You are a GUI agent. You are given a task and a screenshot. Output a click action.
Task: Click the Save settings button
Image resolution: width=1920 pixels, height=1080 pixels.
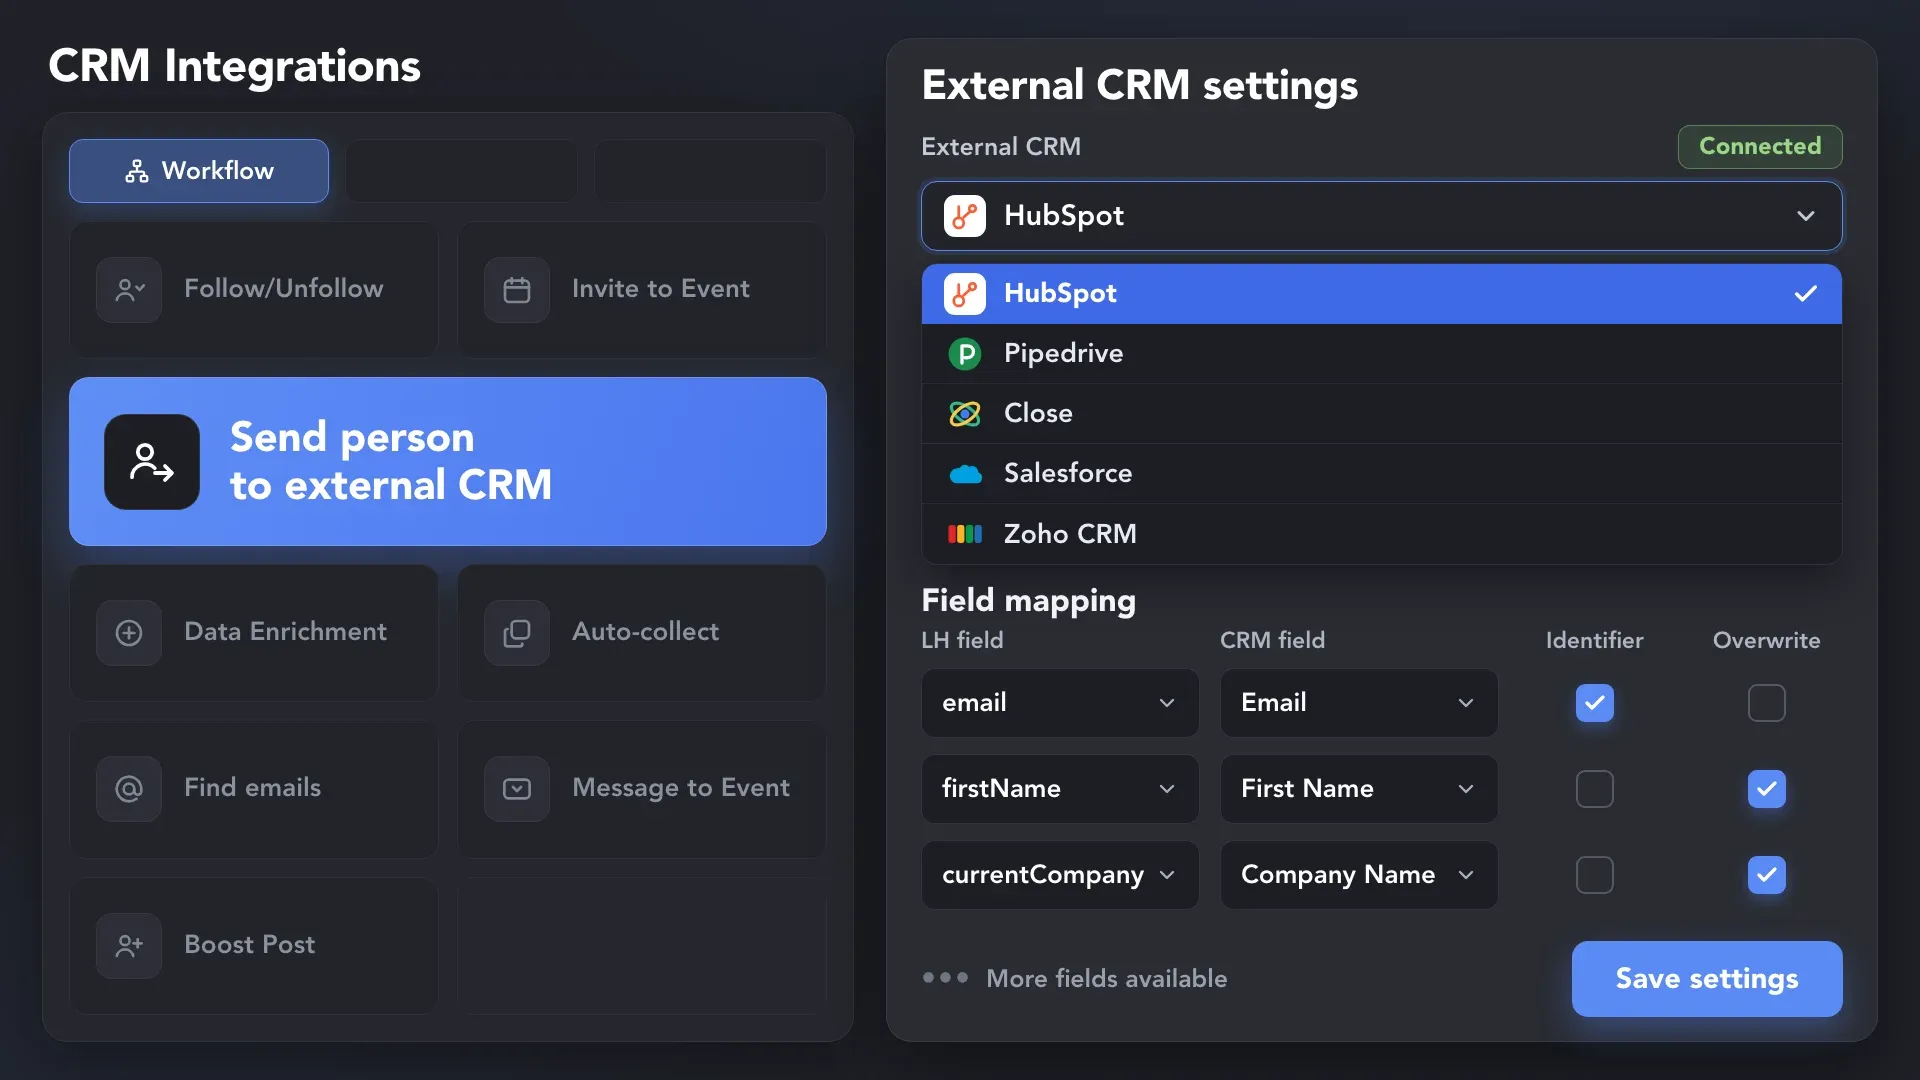pyautogui.click(x=1707, y=979)
